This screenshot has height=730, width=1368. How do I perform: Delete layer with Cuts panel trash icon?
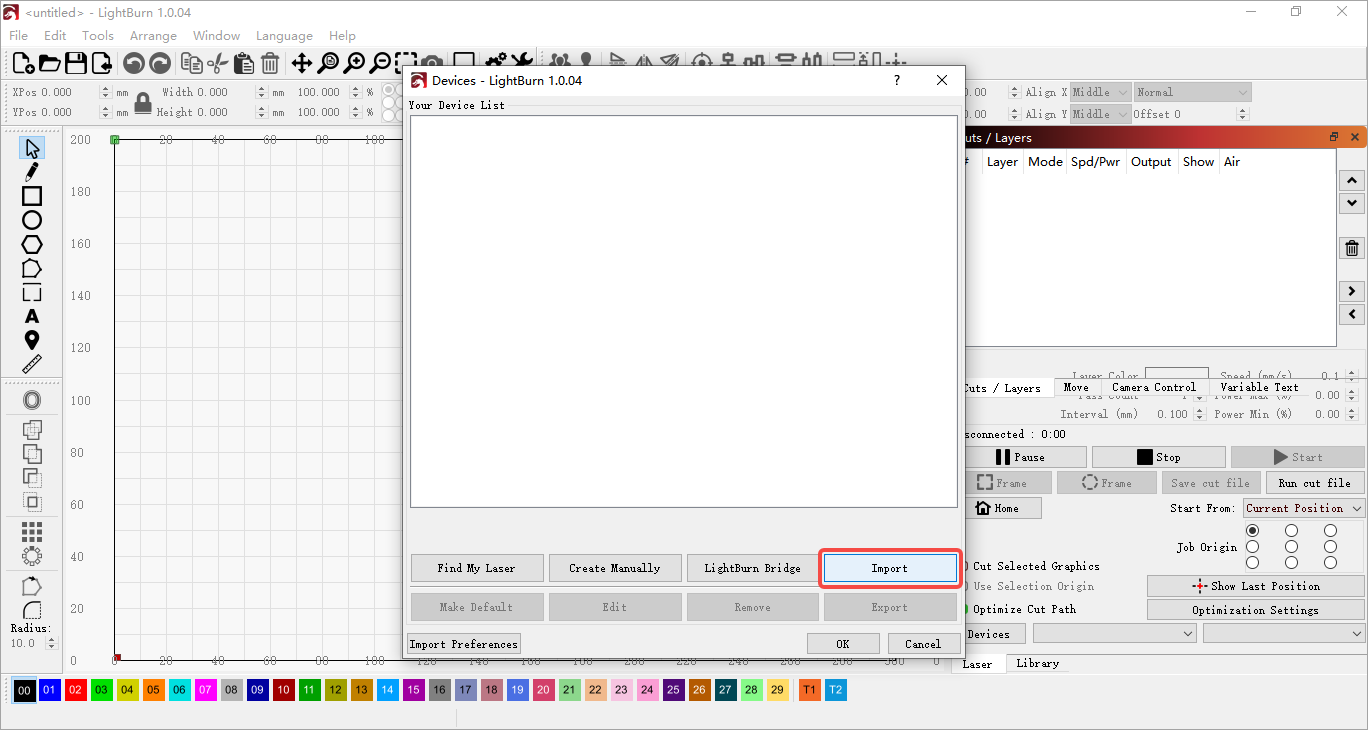tap(1352, 248)
